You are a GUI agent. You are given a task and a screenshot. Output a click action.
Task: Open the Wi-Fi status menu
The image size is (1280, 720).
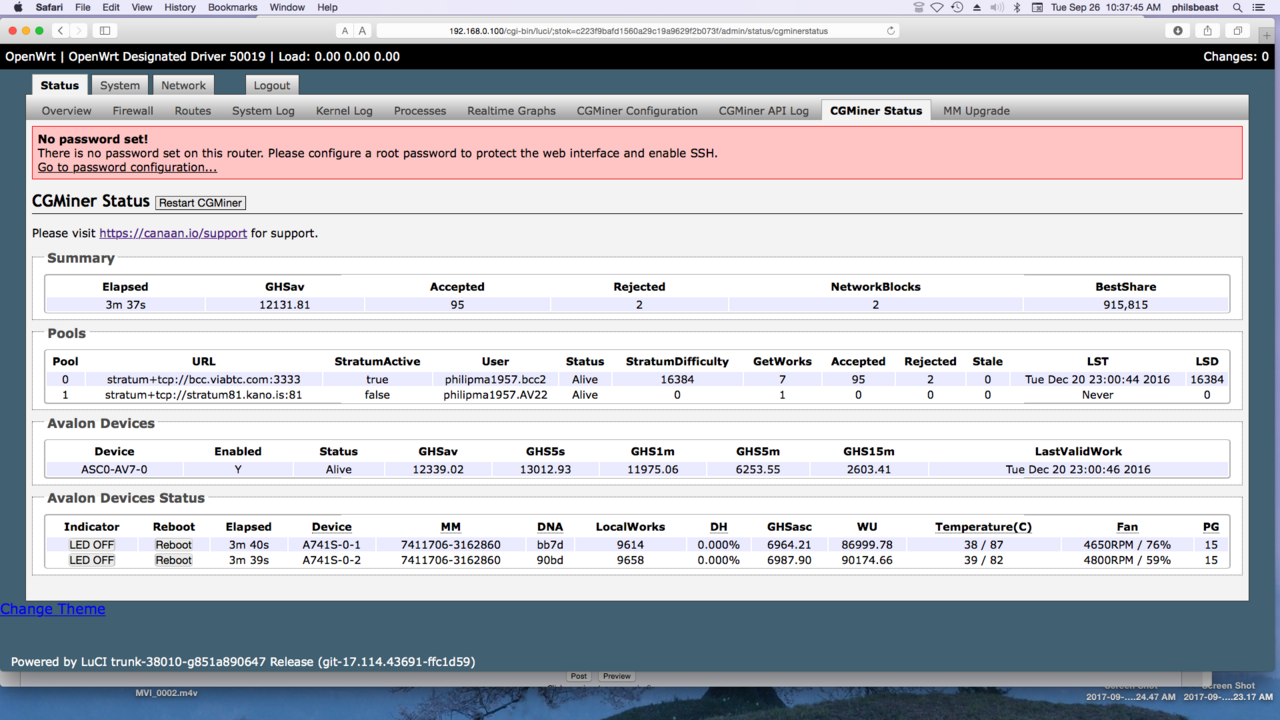937,7
